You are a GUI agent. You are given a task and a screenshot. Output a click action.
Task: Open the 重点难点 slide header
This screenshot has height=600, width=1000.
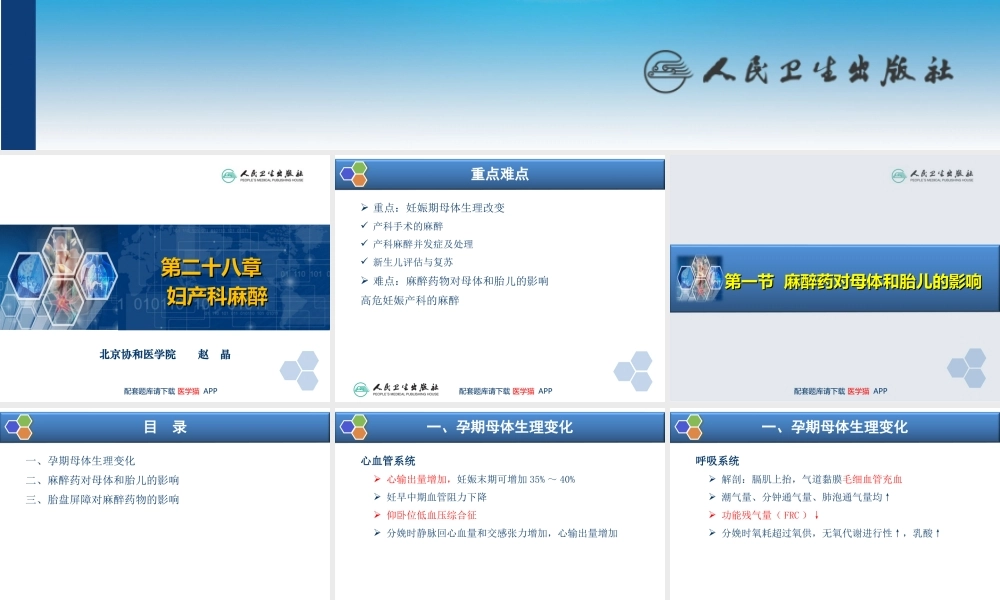pos(497,173)
